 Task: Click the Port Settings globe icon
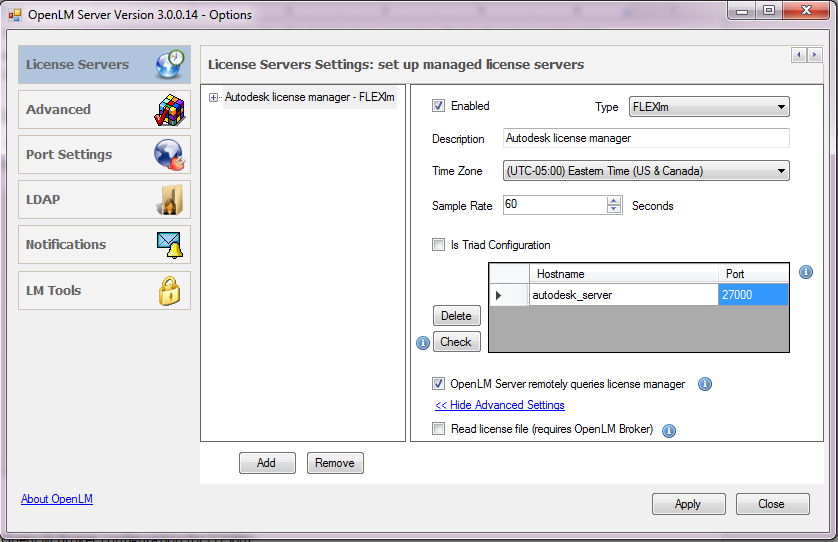169,155
